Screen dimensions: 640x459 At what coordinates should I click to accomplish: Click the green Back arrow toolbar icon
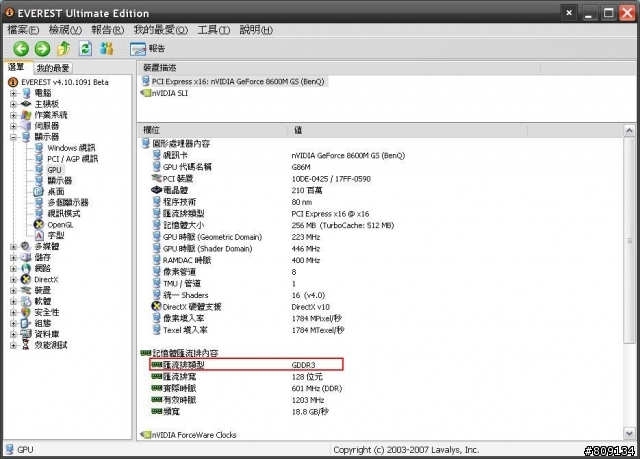21,49
